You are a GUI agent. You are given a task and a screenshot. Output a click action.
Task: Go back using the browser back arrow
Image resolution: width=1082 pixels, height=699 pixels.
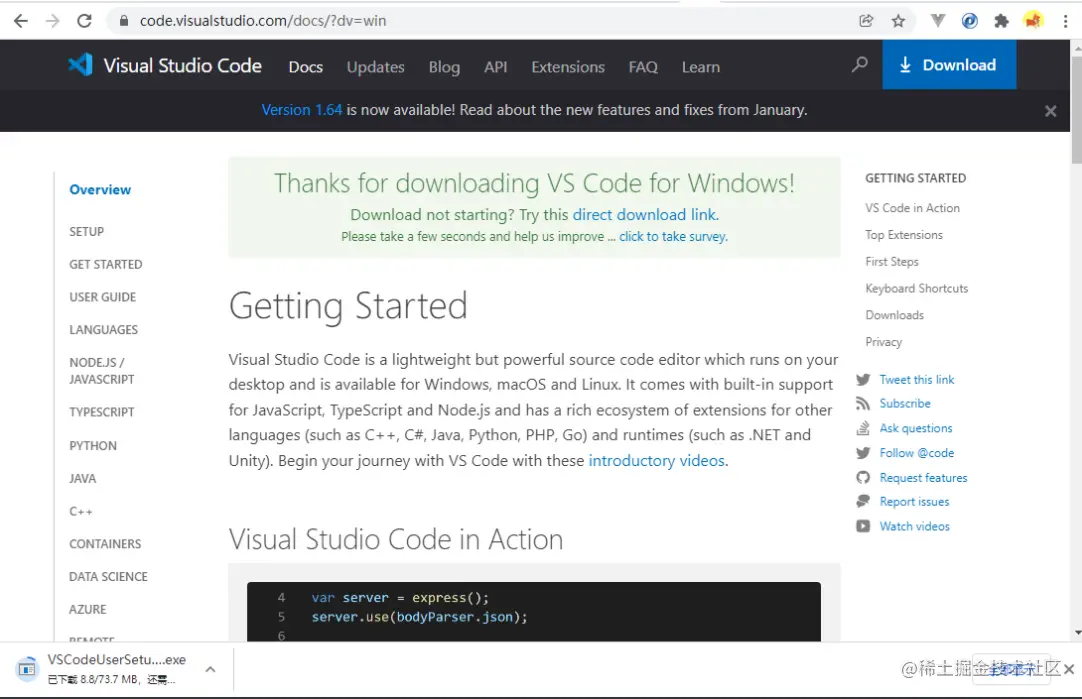click(21, 21)
